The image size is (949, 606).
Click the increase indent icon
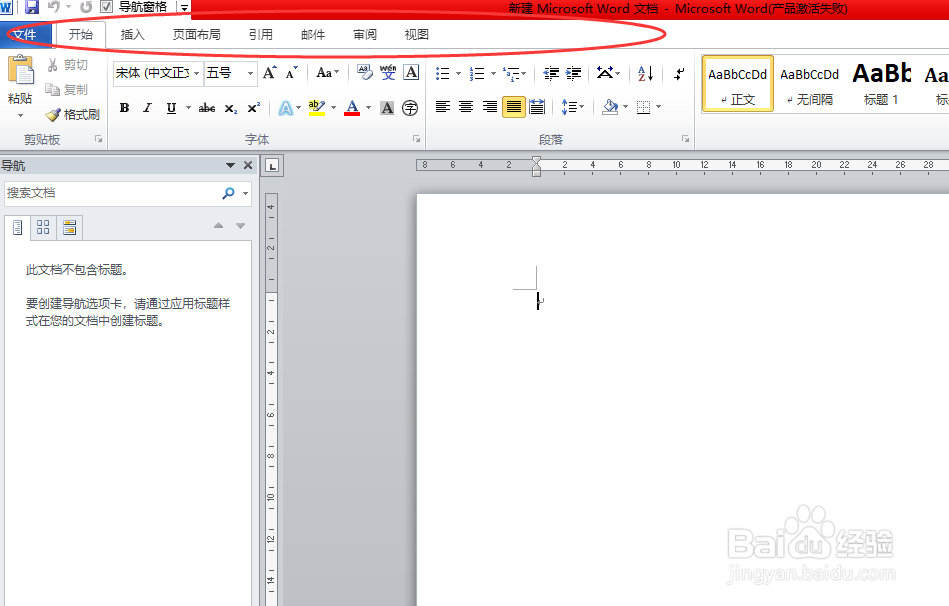pyautogui.click(x=574, y=74)
